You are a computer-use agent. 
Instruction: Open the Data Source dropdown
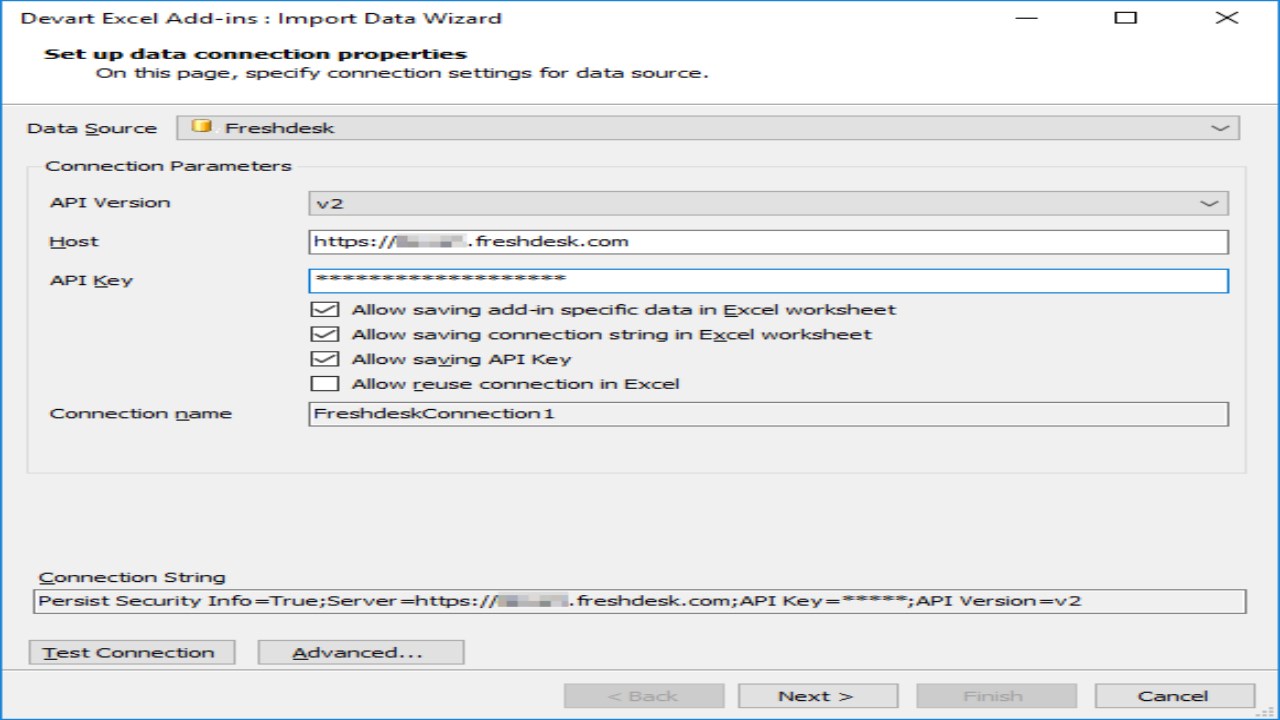click(708, 128)
